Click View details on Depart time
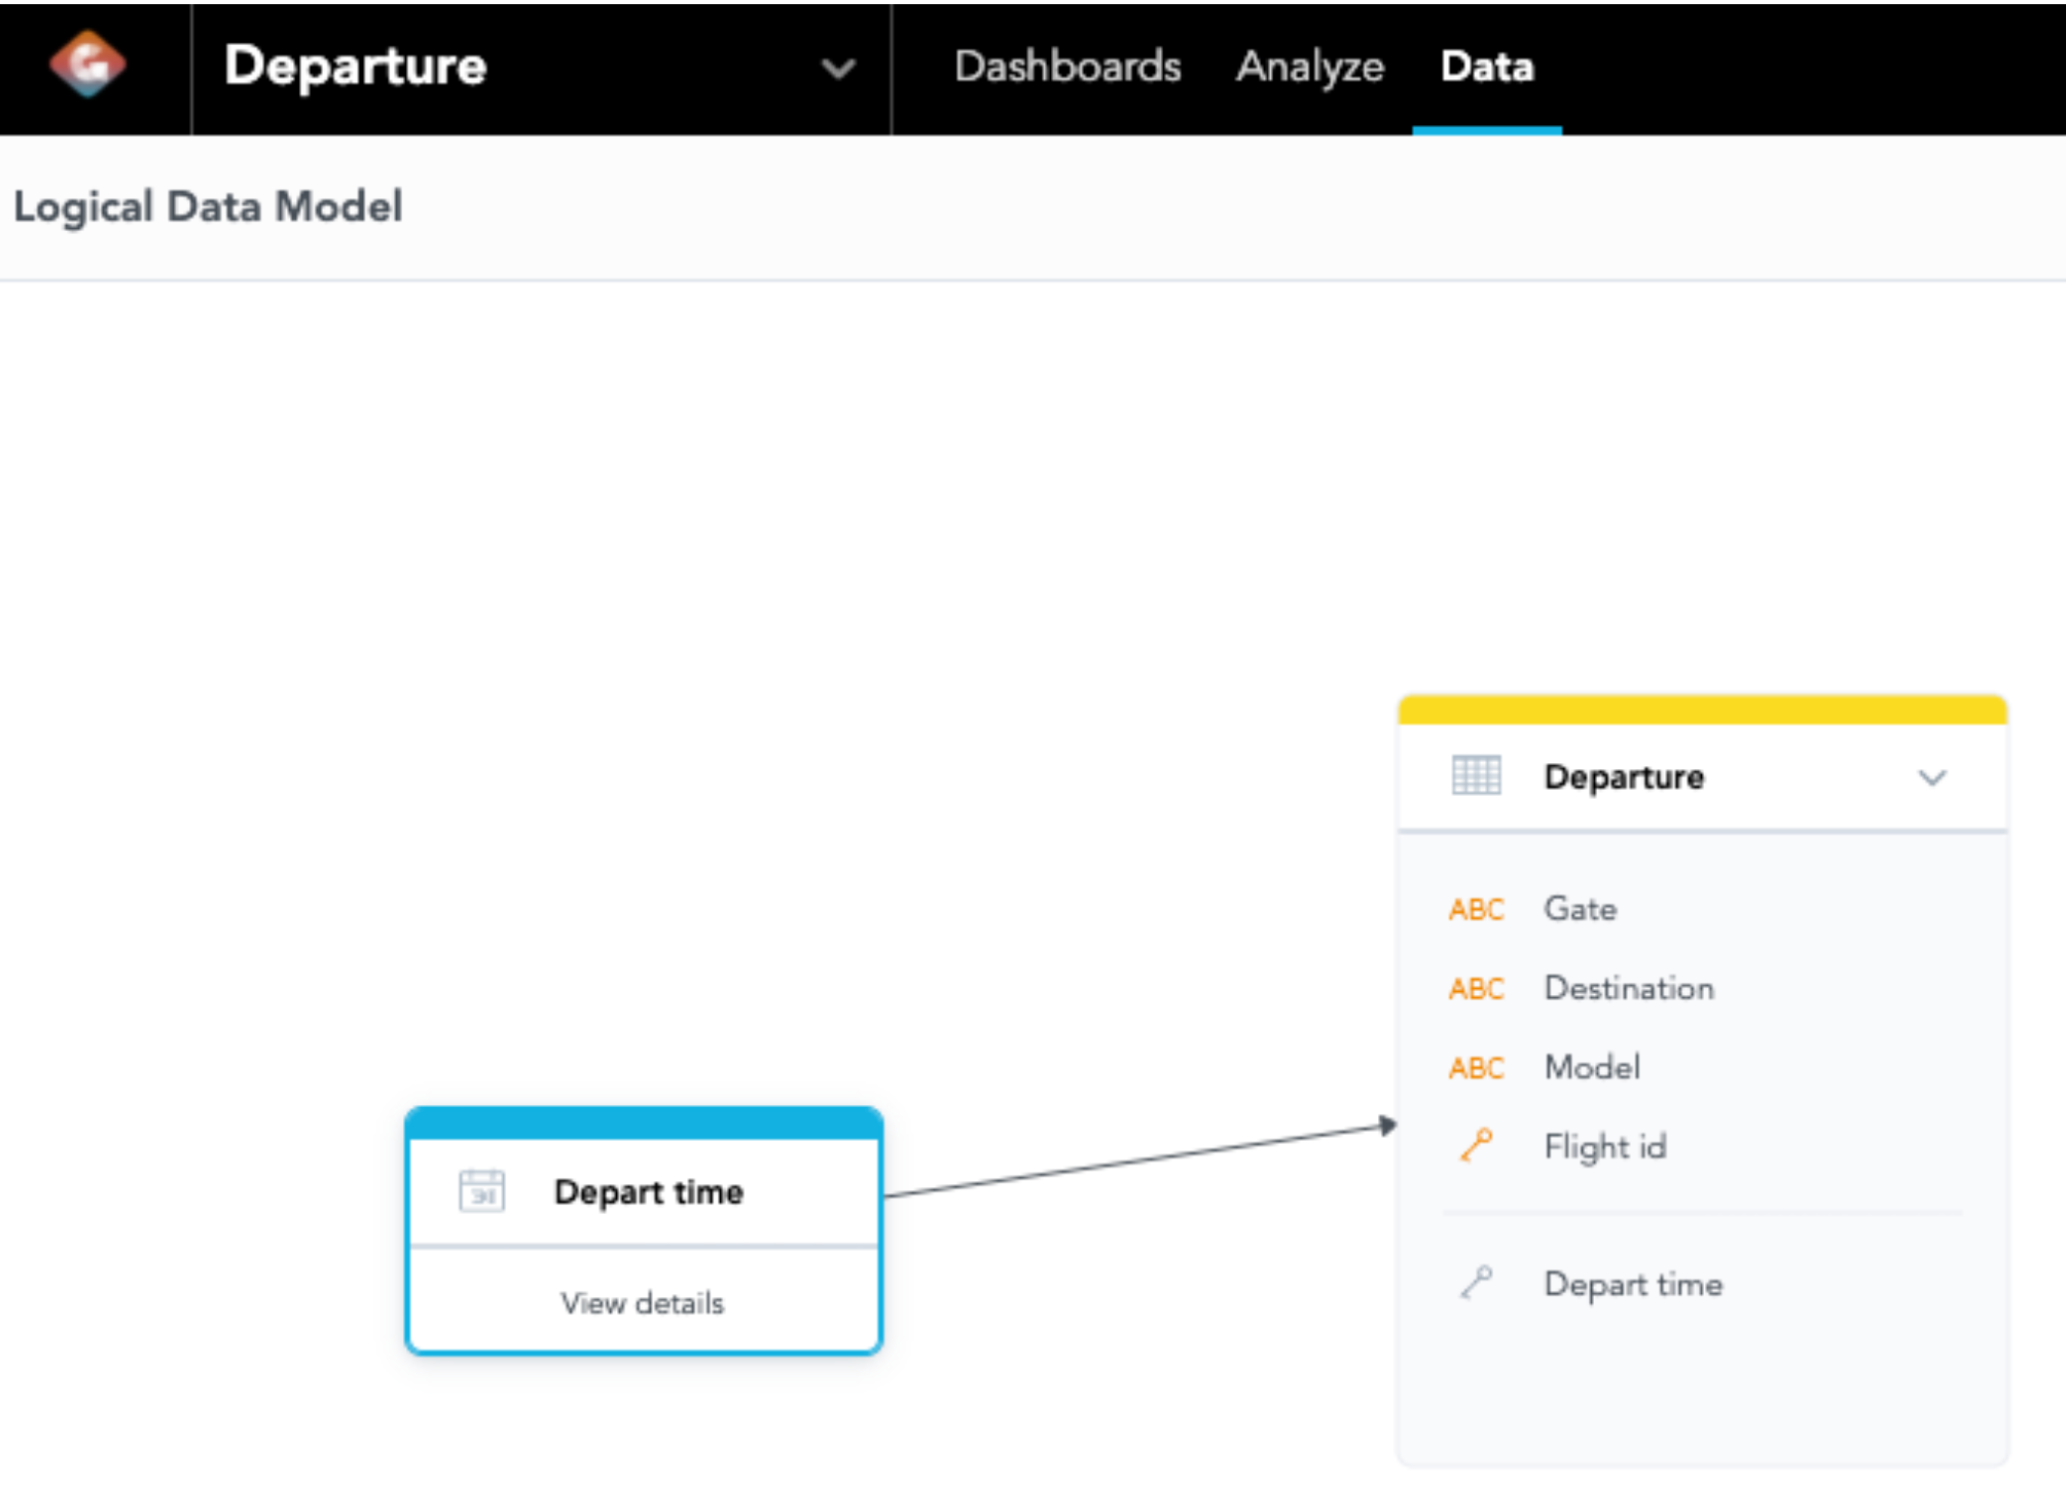The height and width of the screenshot is (1494, 2066). pyautogui.click(x=643, y=1303)
